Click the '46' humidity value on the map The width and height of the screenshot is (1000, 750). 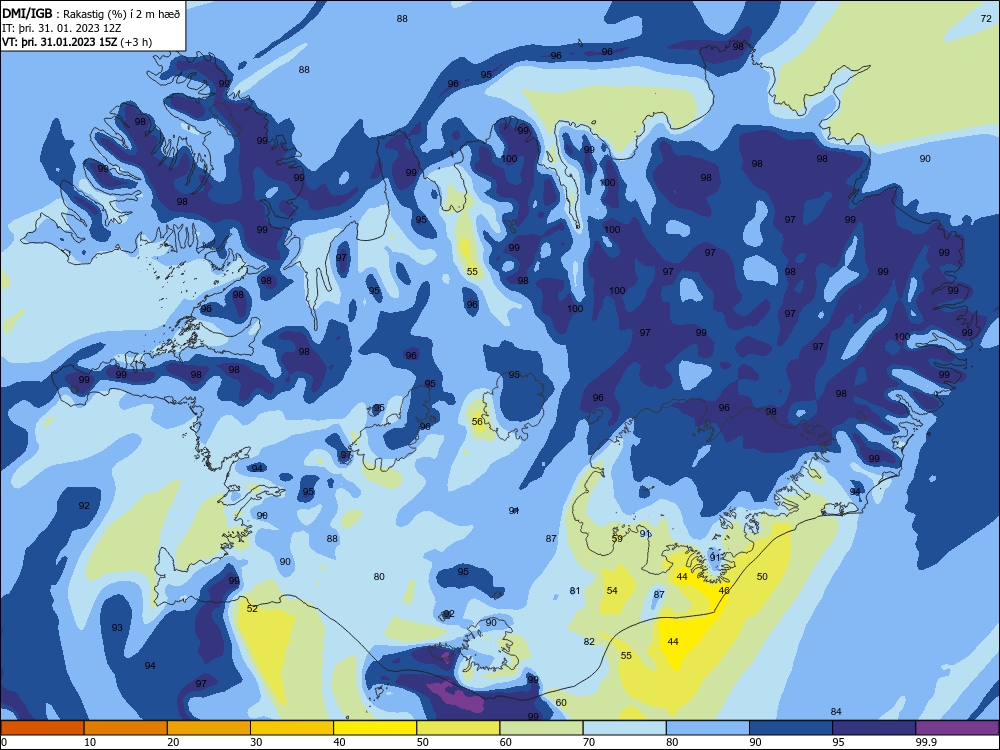tap(724, 590)
